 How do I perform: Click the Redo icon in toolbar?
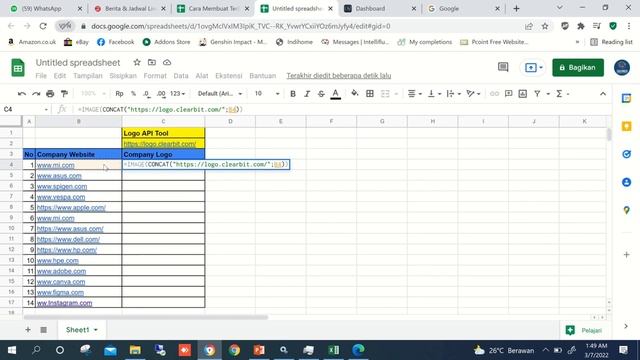[x=36, y=94]
